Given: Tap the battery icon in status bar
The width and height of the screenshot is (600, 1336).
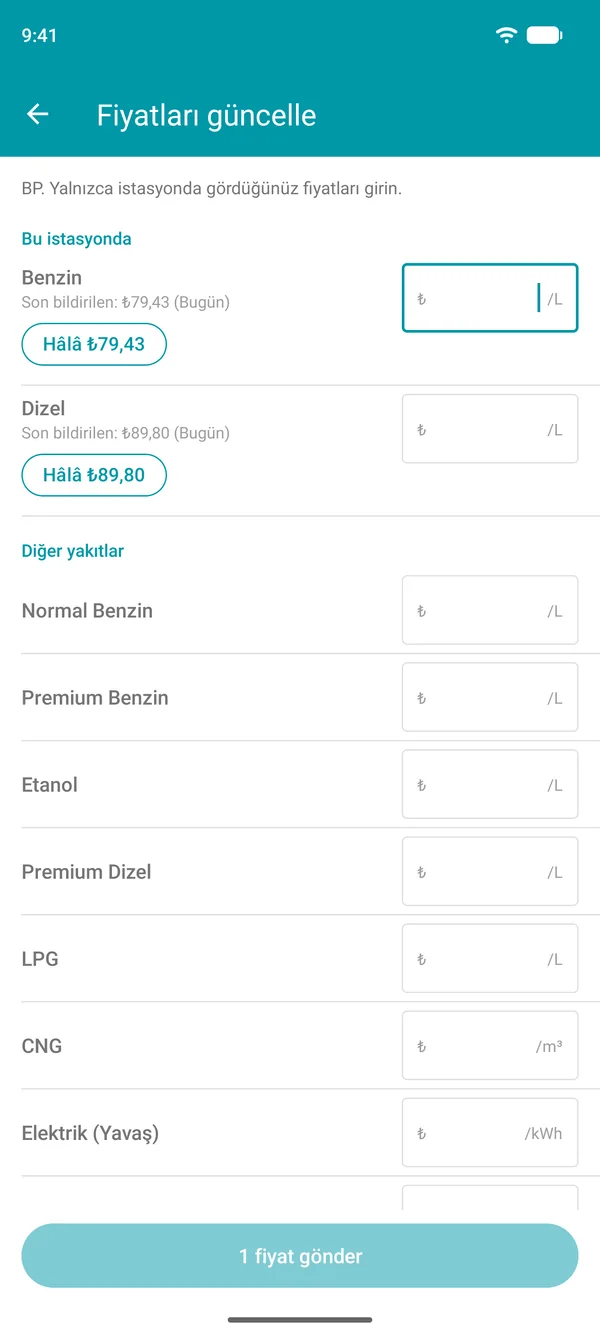Looking at the screenshot, I should tap(544, 35).
